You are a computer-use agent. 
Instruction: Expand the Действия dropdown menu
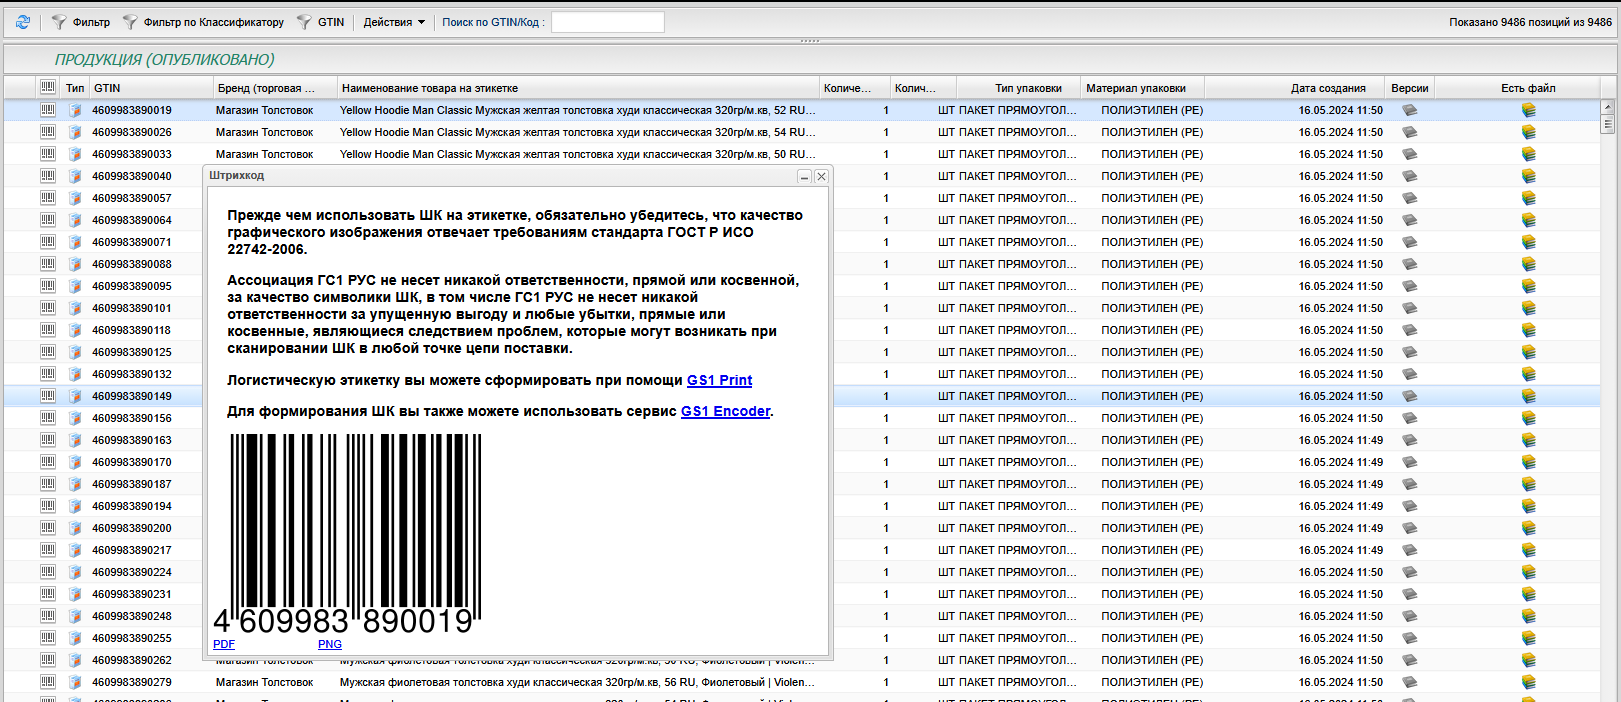394,22
